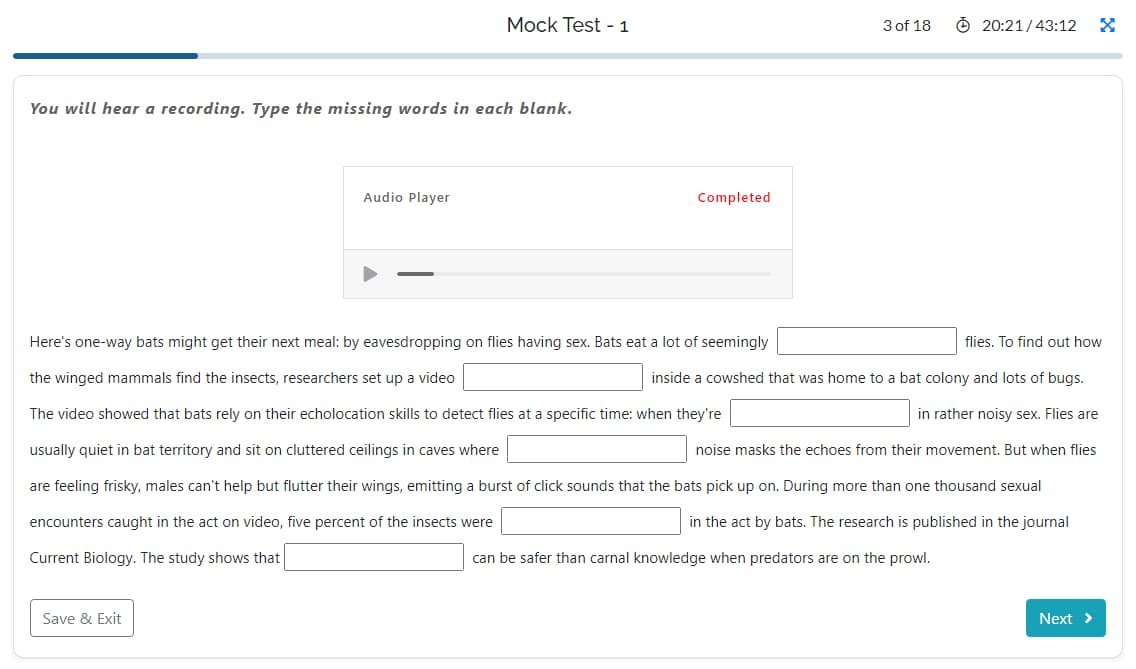1136x669 pixels.
Task: Click the blank after "seemingly"
Action: pos(867,342)
